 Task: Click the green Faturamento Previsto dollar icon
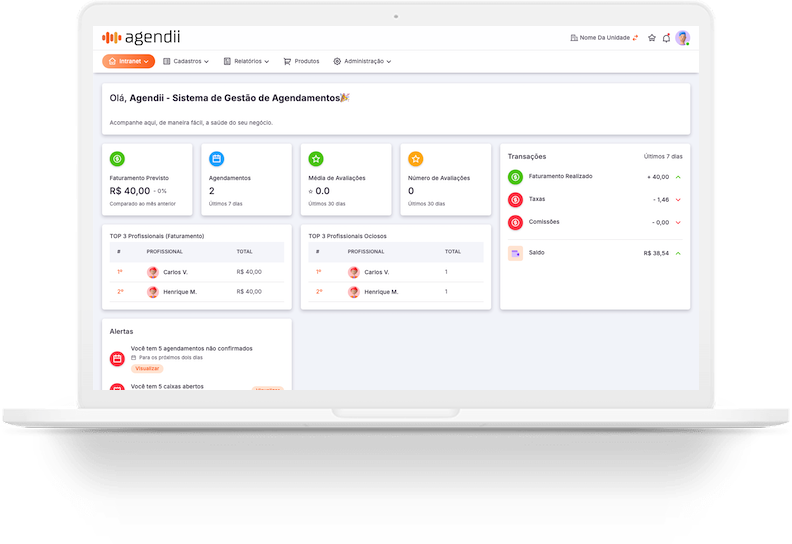[117, 159]
